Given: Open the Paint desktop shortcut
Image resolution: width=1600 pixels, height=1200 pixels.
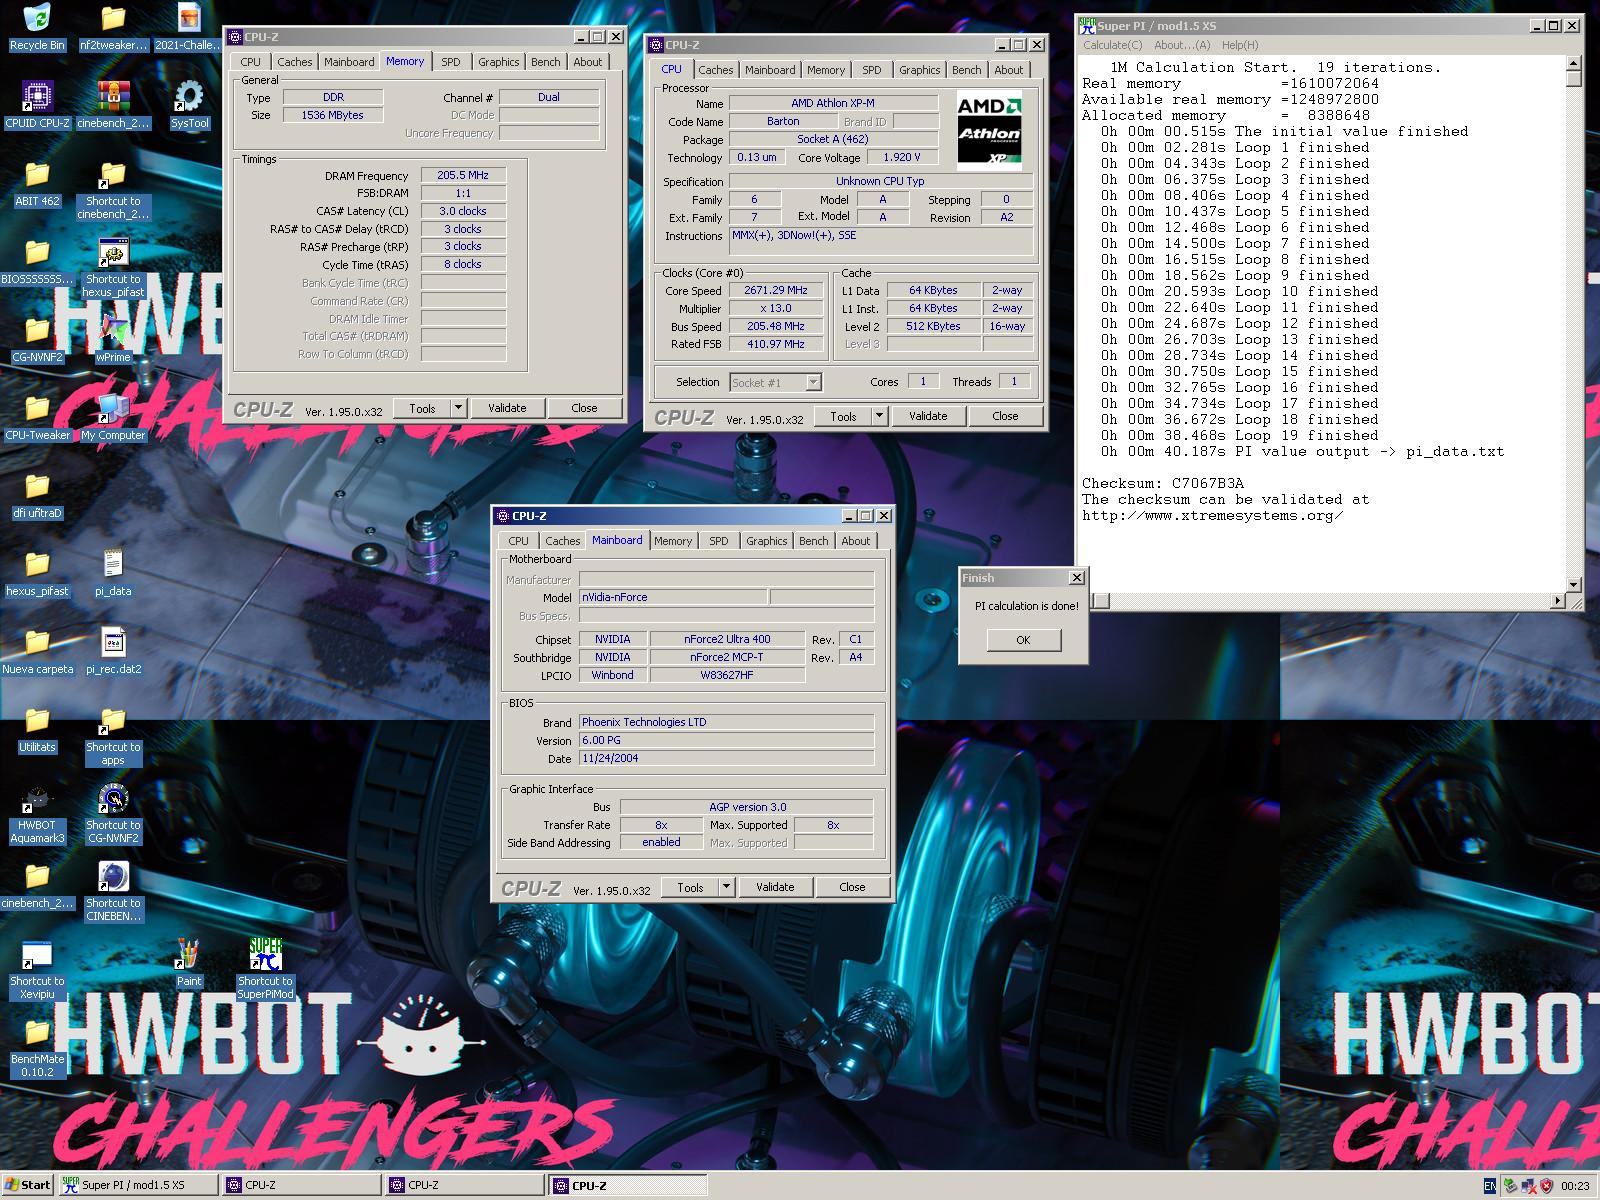Looking at the screenshot, I should coord(189,963).
